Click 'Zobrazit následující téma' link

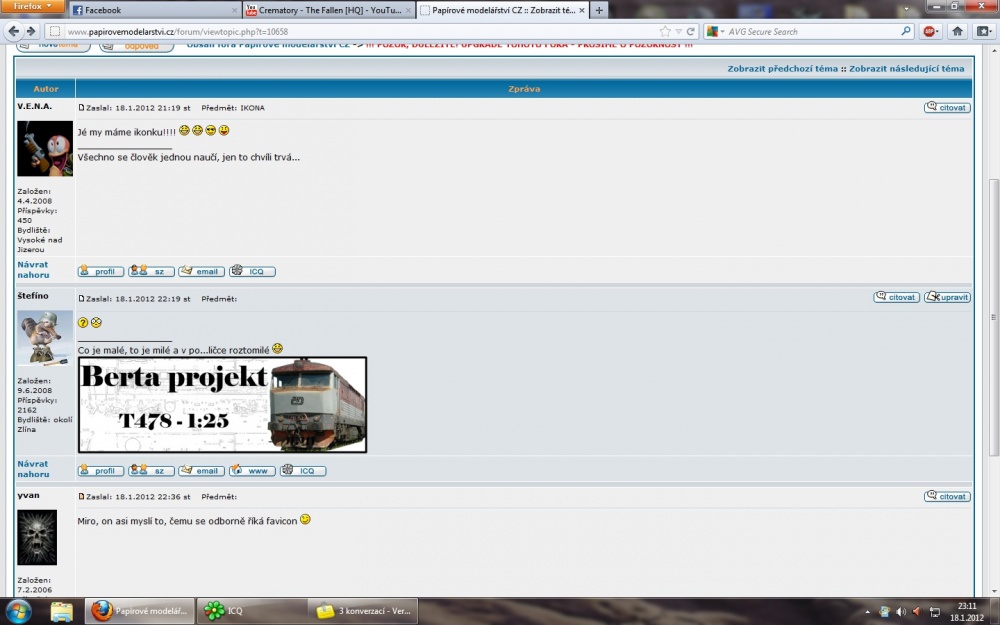click(906, 69)
